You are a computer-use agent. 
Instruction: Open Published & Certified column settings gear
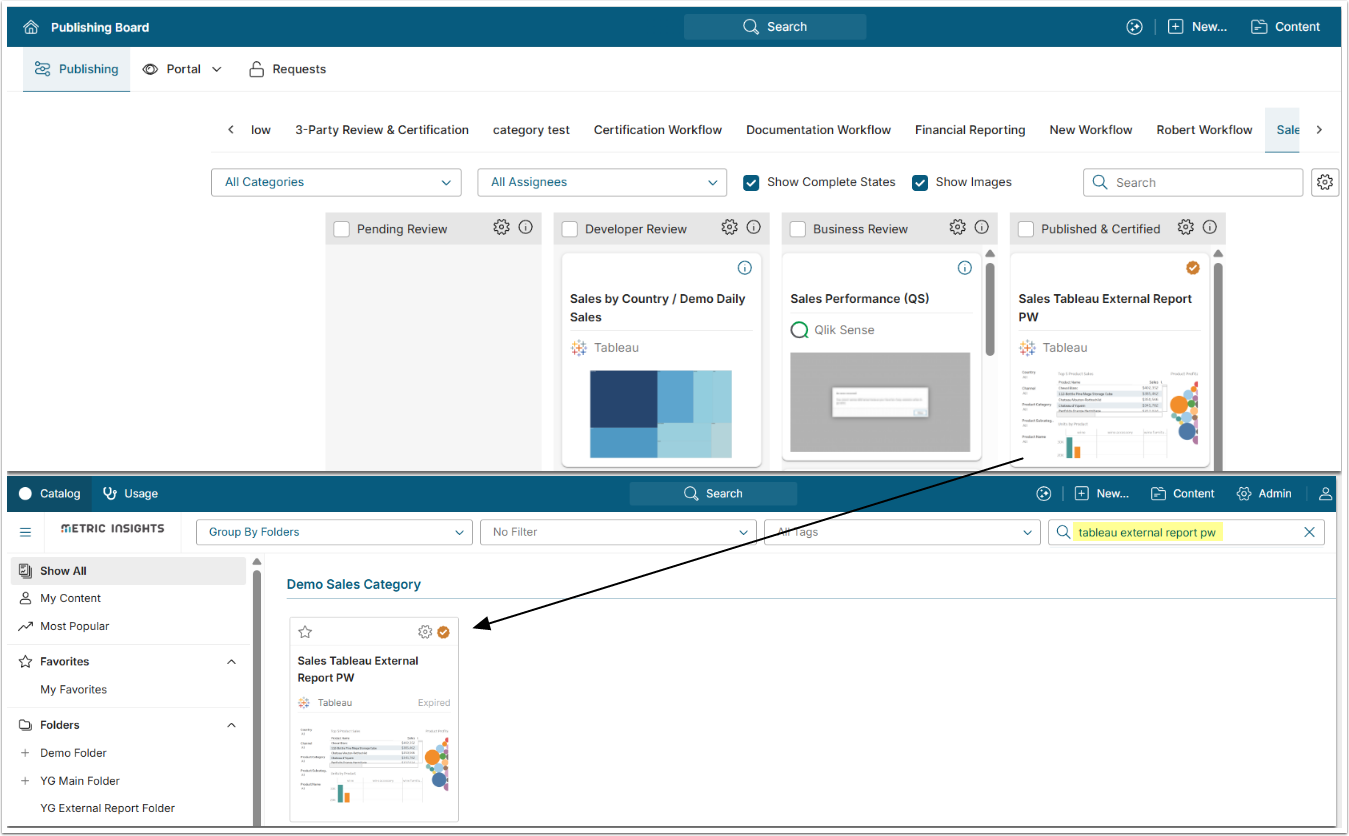[x=1185, y=227]
